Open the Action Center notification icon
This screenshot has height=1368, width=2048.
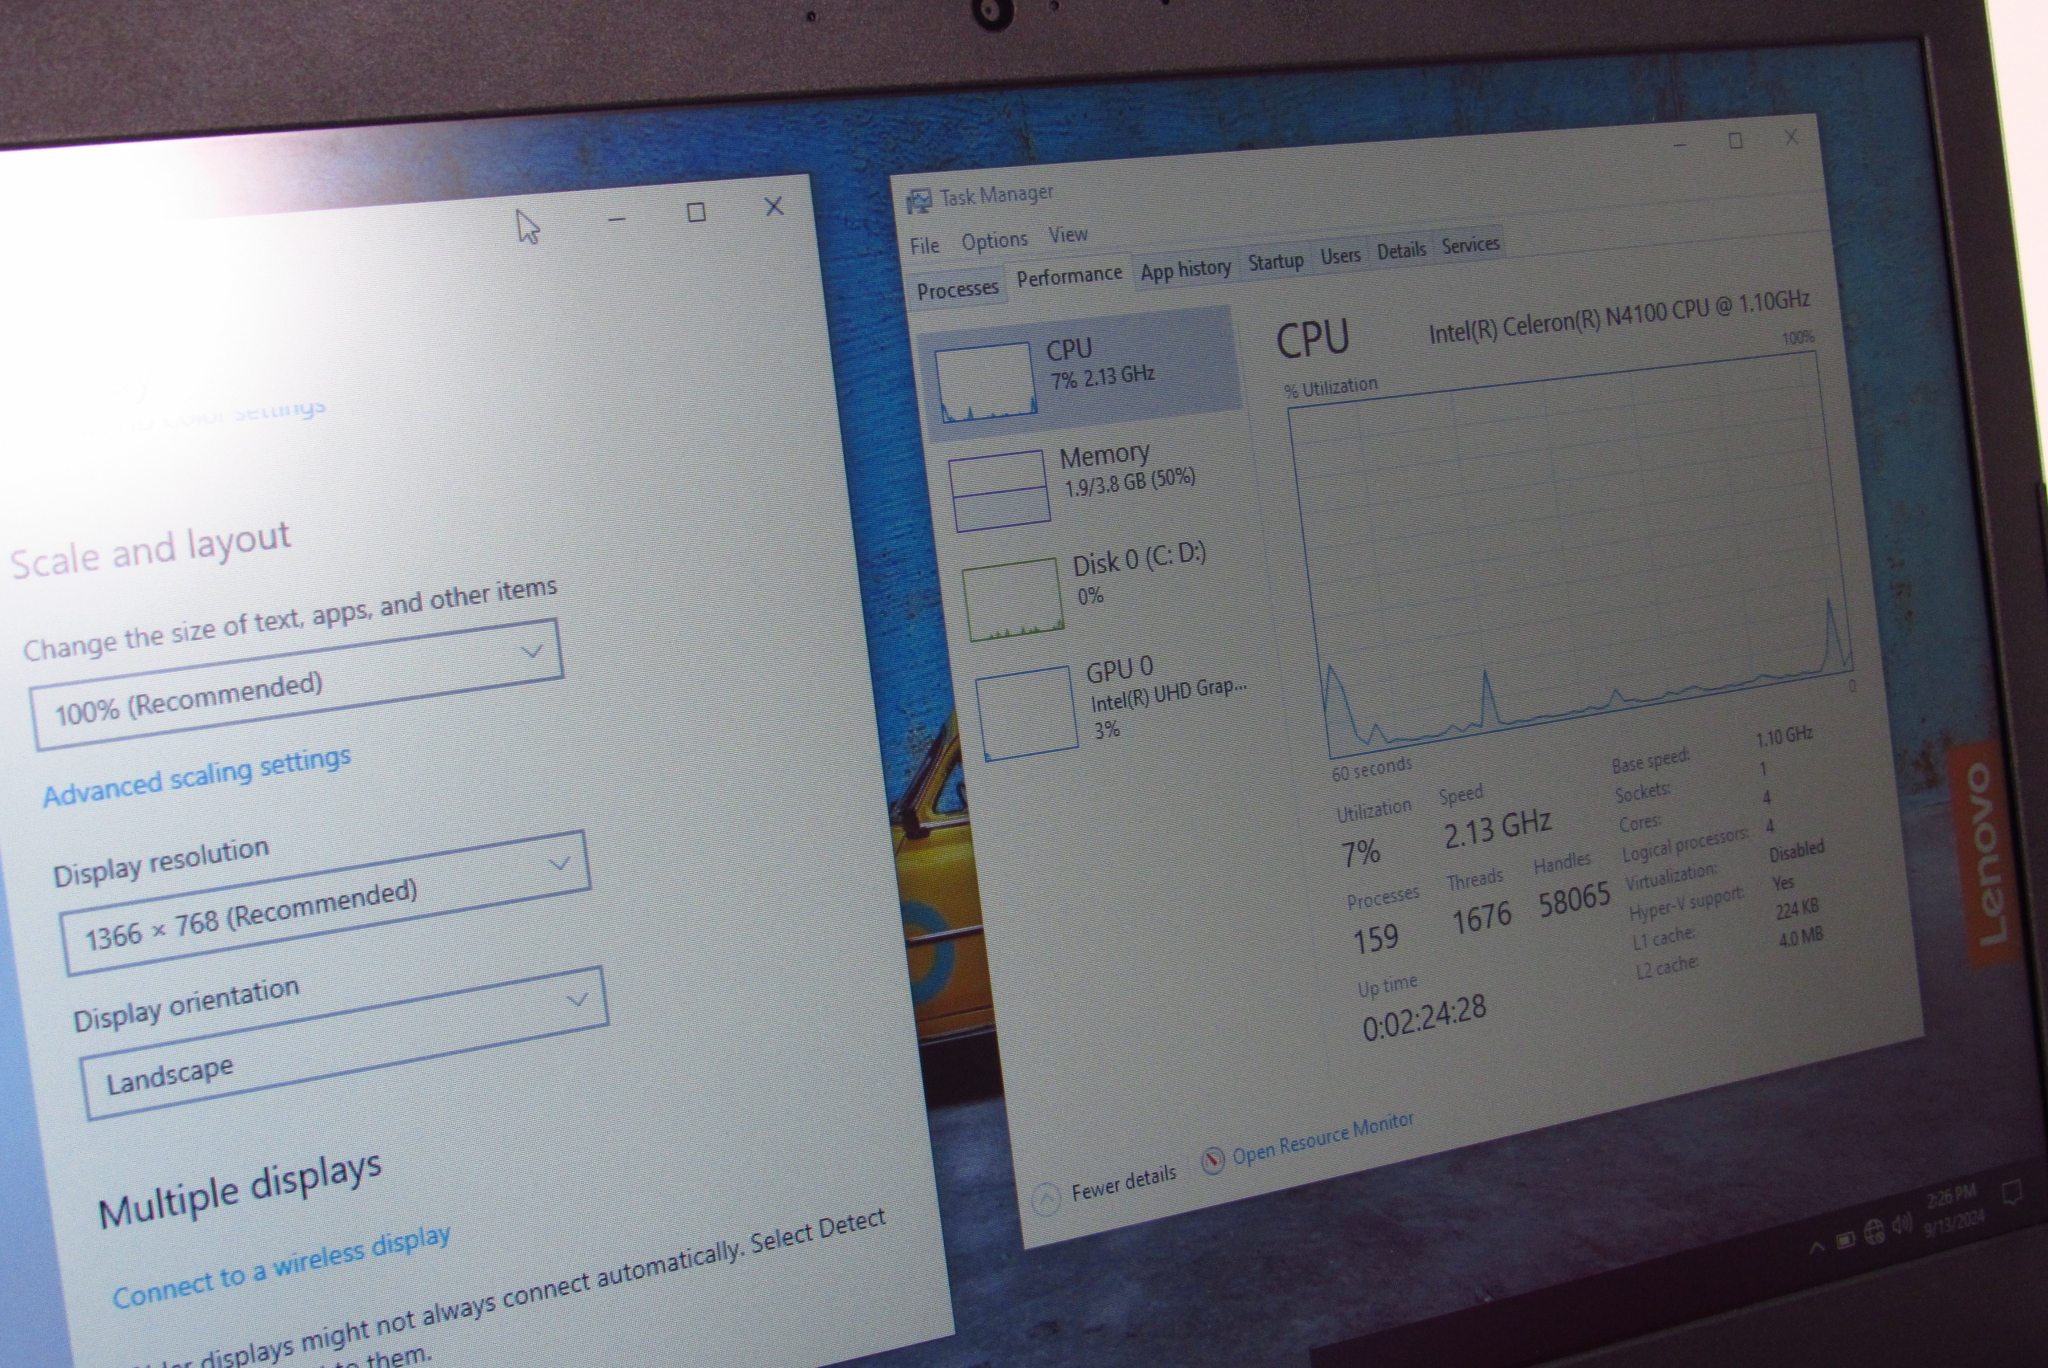(x=2012, y=1192)
